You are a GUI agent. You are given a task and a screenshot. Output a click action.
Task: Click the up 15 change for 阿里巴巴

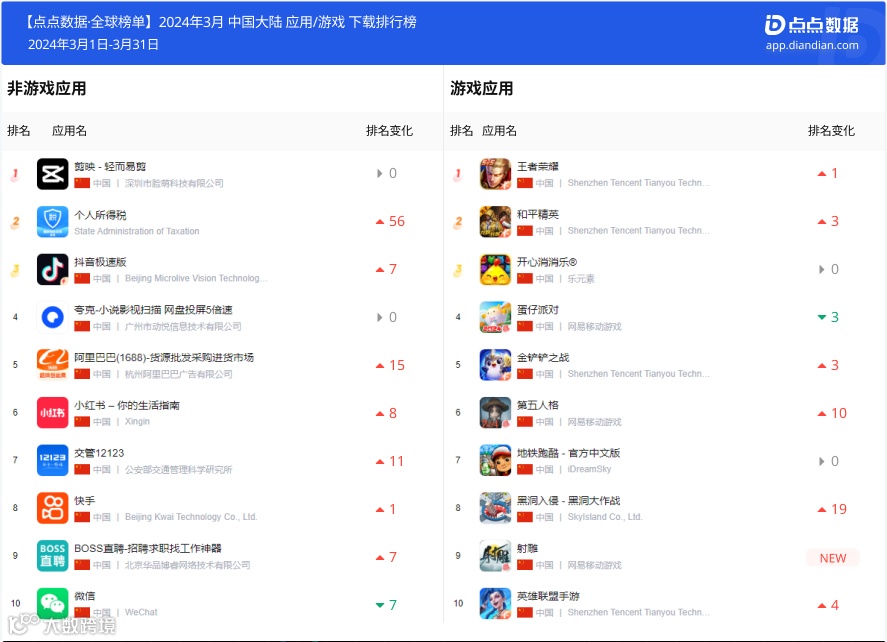coord(390,365)
